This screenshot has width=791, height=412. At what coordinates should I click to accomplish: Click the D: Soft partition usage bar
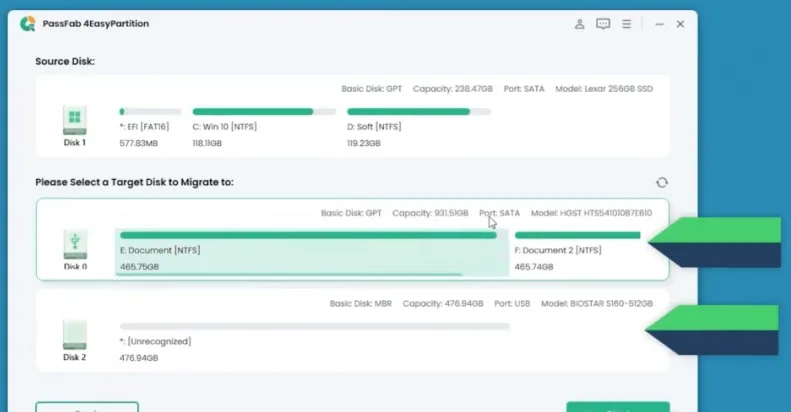(x=419, y=111)
